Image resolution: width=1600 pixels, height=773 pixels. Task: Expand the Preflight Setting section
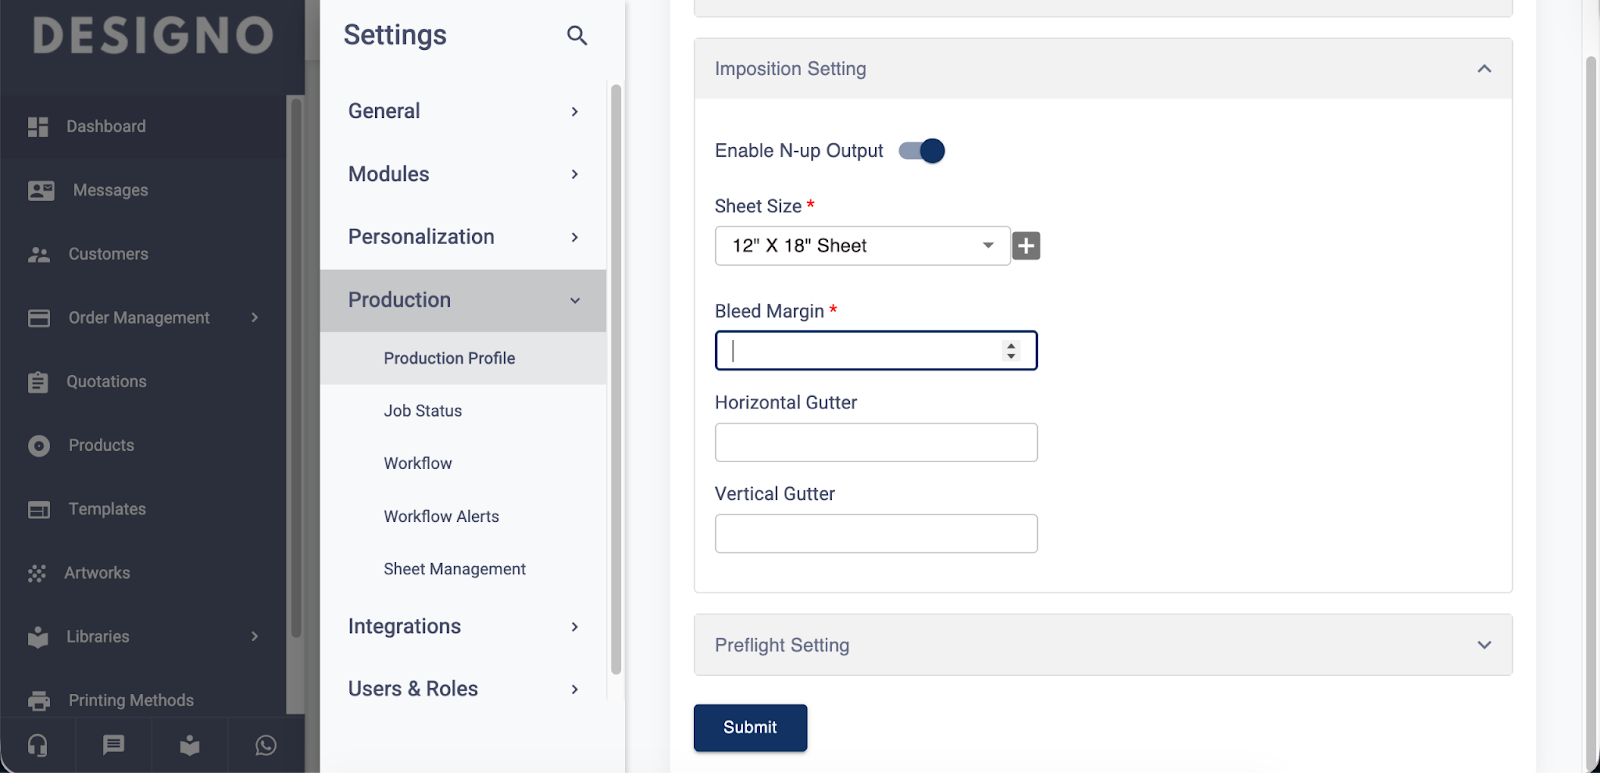point(1484,645)
